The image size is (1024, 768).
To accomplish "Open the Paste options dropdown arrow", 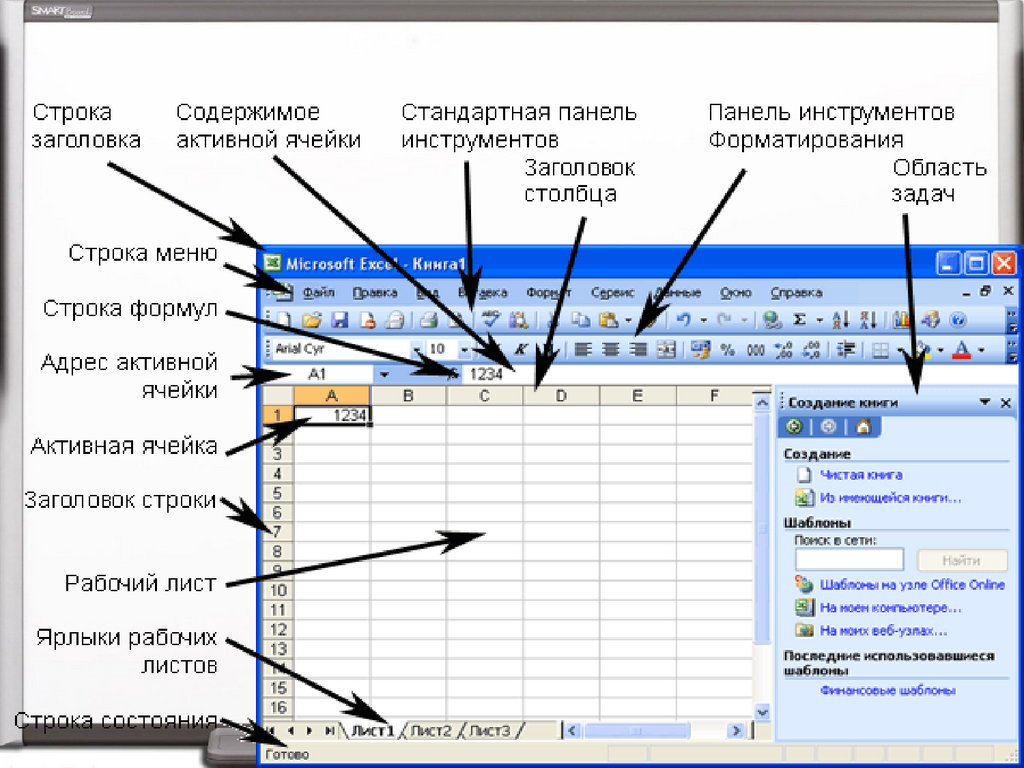I will pyautogui.click(x=628, y=320).
